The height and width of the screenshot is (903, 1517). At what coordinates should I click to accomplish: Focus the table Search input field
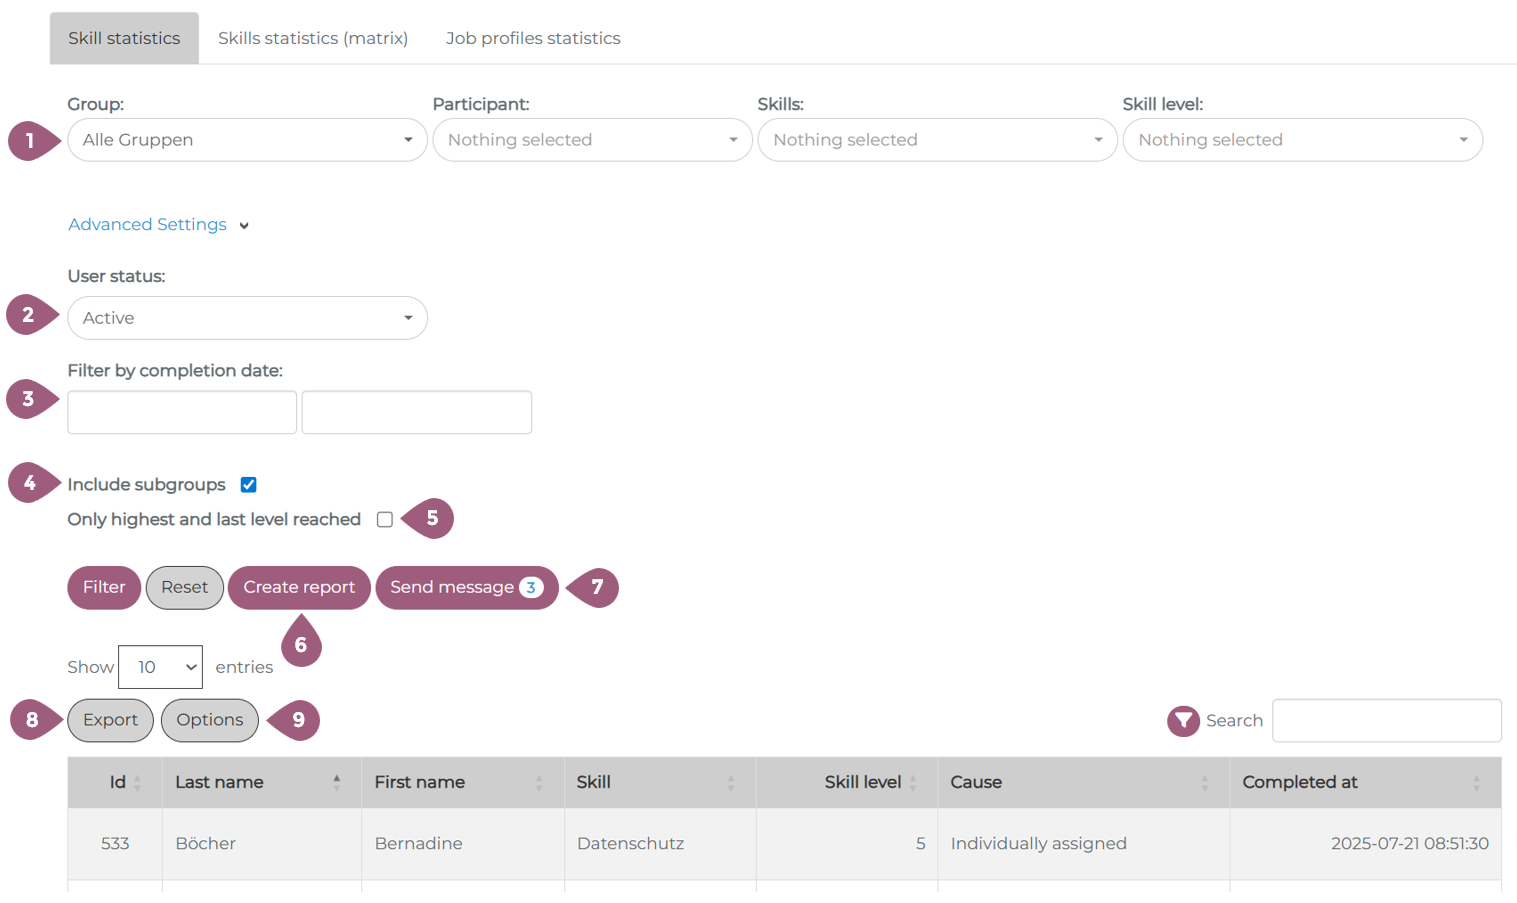pos(1386,720)
